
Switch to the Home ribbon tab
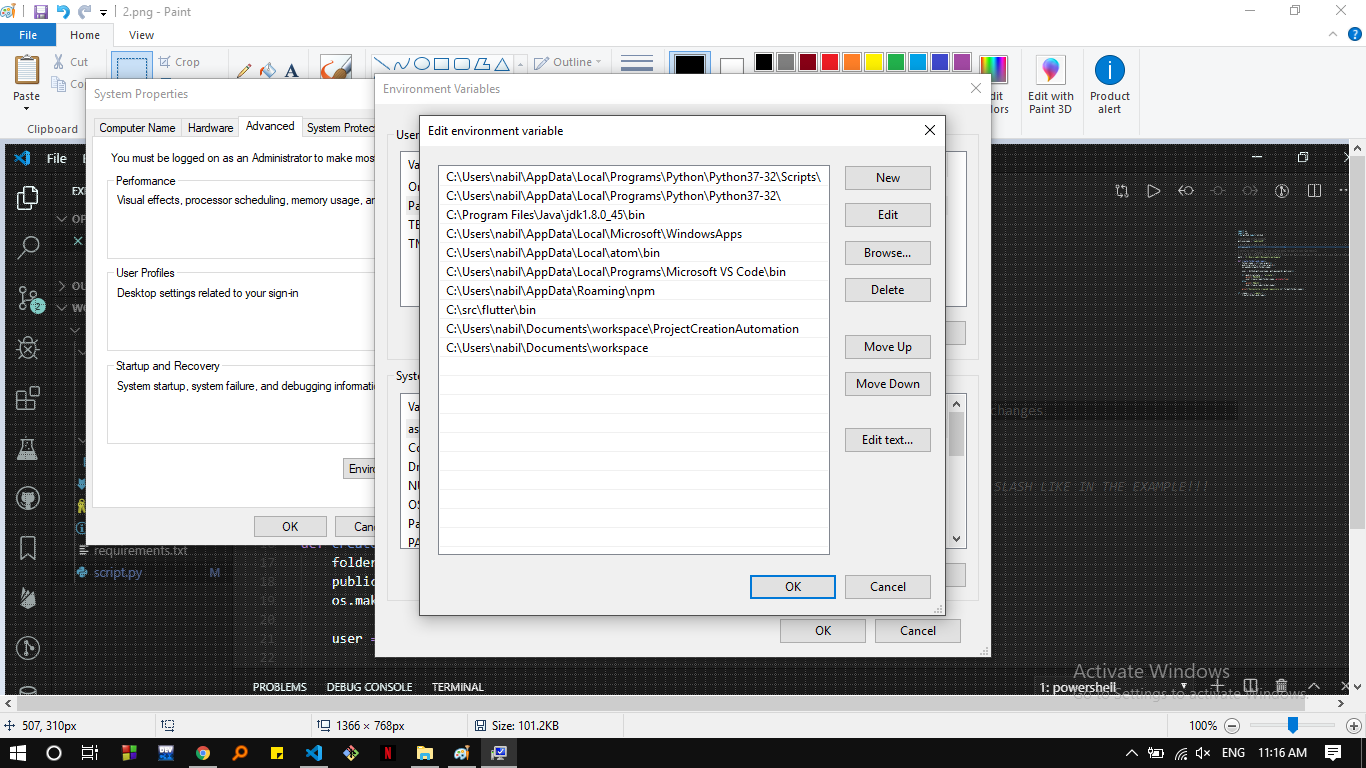[x=85, y=35]
